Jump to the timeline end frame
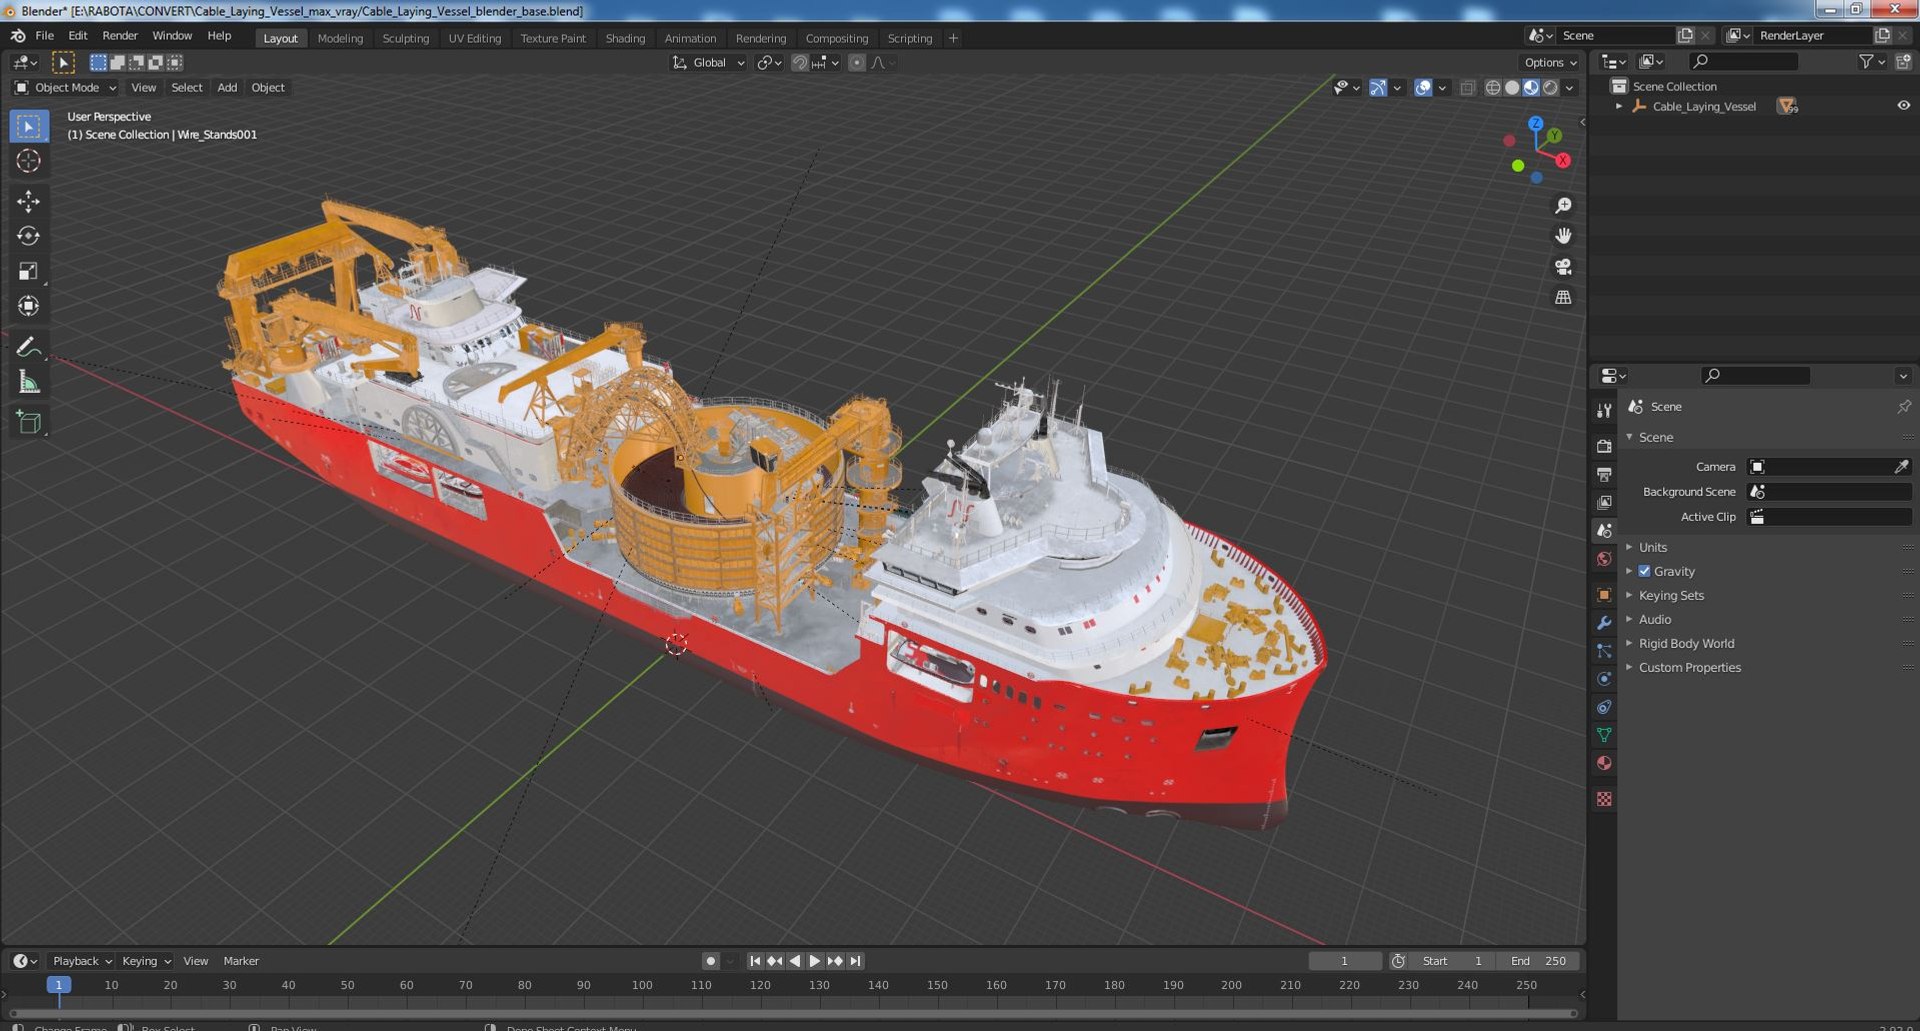The width and height of the screenshot is (1920, 1031). click(855, 961)
